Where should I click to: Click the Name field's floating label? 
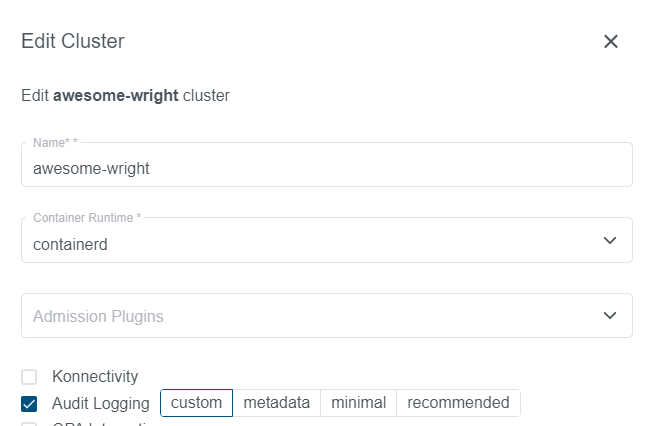[55, 143]
